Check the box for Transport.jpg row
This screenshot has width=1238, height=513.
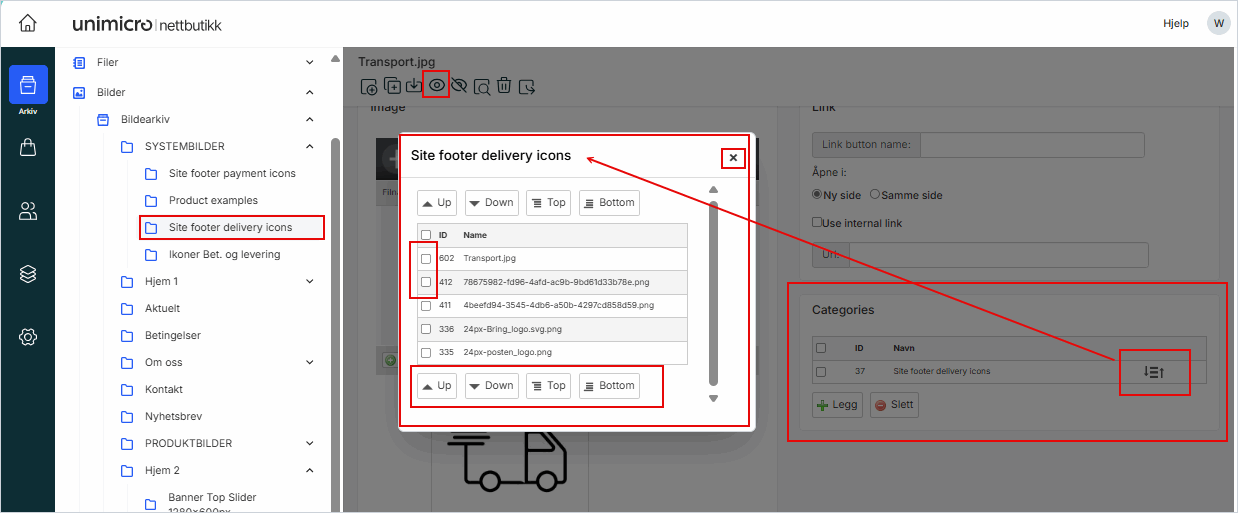(x=426, y=259)
